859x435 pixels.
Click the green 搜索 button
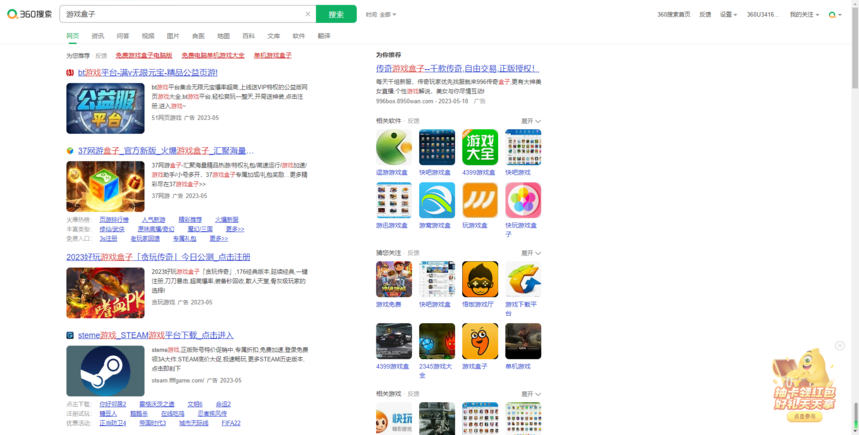pyautogui.click(x=336, y=14)
